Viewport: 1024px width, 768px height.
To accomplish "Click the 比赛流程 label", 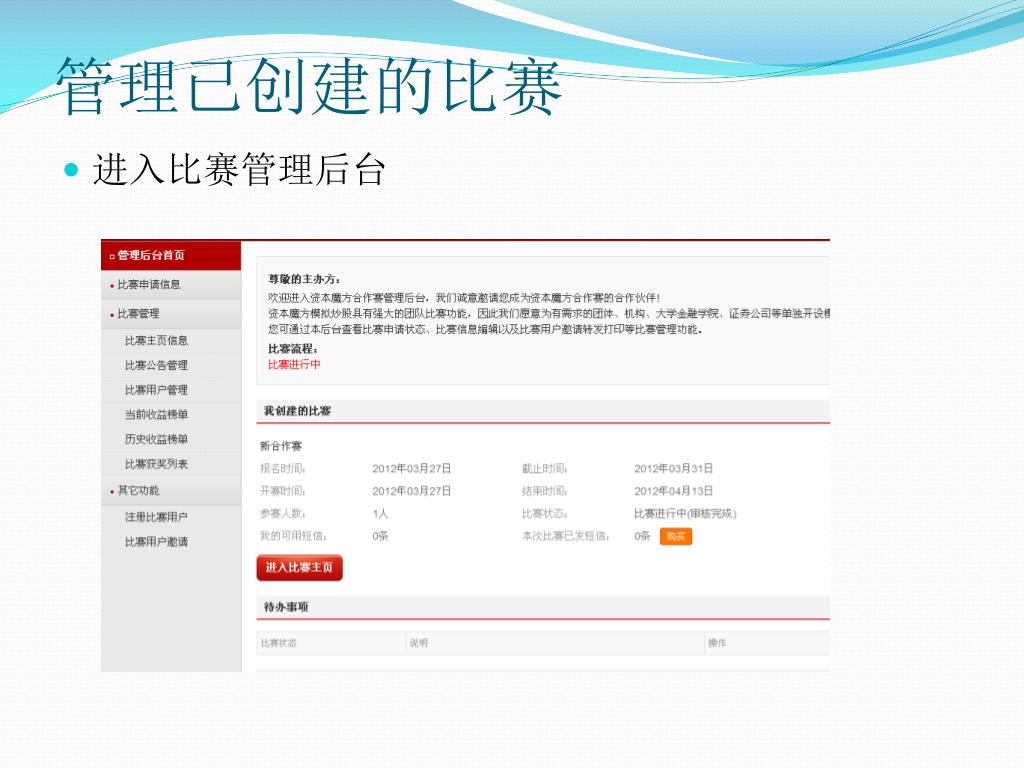I will pos(293,349).
